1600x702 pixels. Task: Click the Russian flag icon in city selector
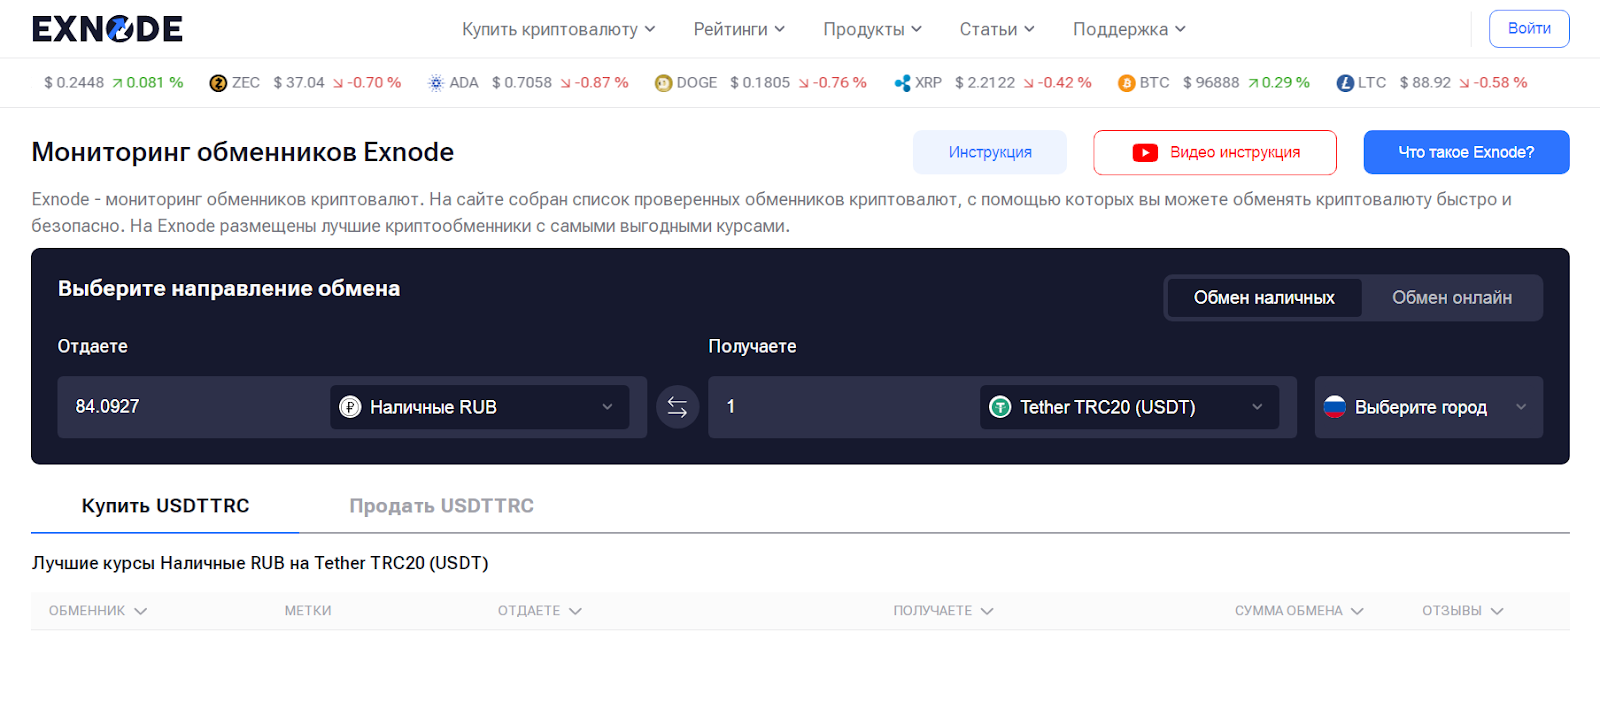1334,406
